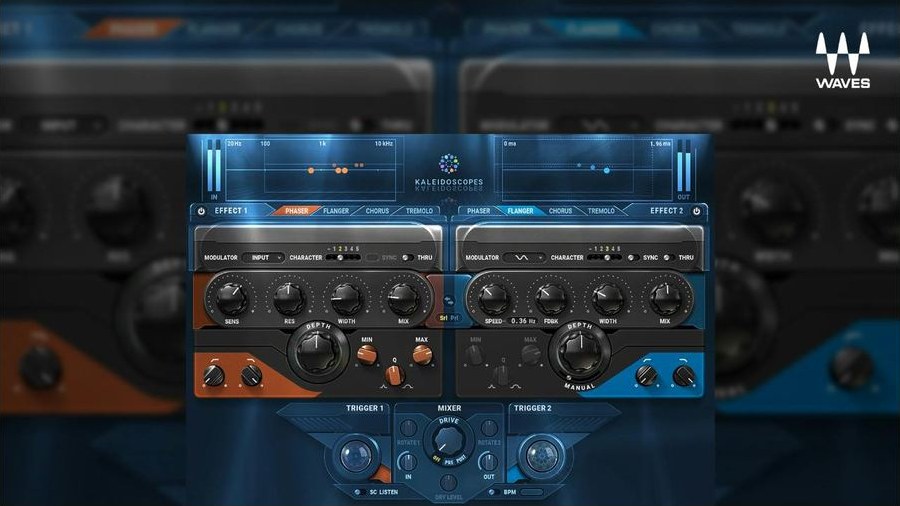Click the Mixer IN knob
This screenshot has width=900, height=506.
point(408,462)
